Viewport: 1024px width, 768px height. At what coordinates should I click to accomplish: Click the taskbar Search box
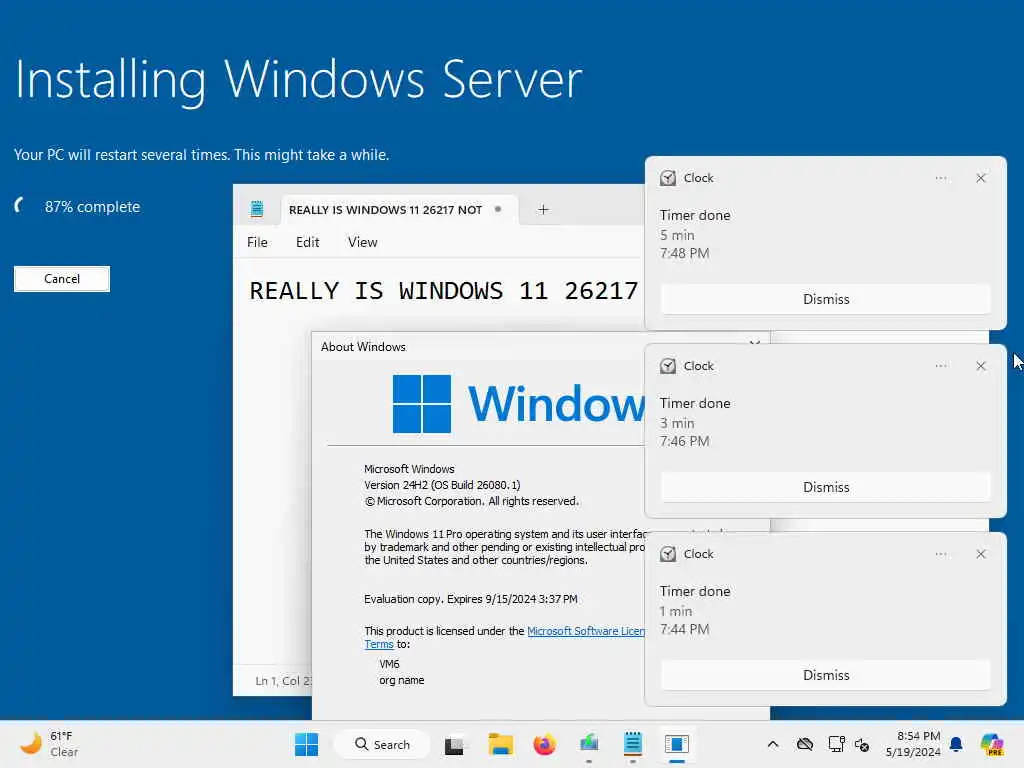pos(383,744)
